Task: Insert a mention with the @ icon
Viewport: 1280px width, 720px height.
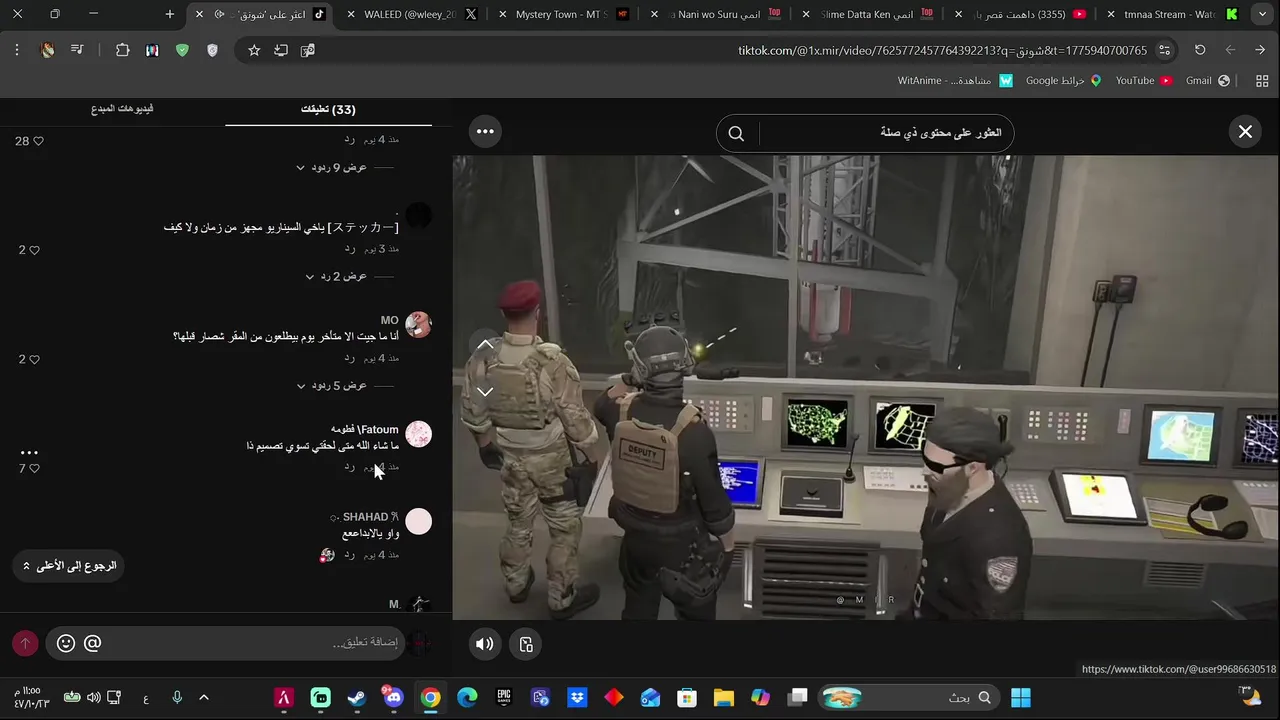Action: pos(92,643)
